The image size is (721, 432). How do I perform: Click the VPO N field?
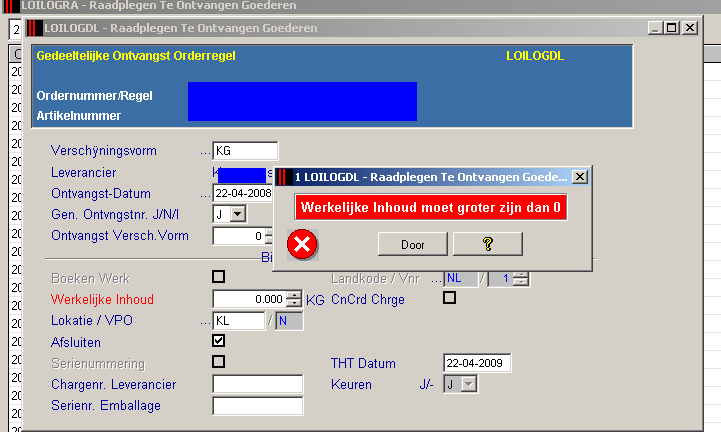289,321
